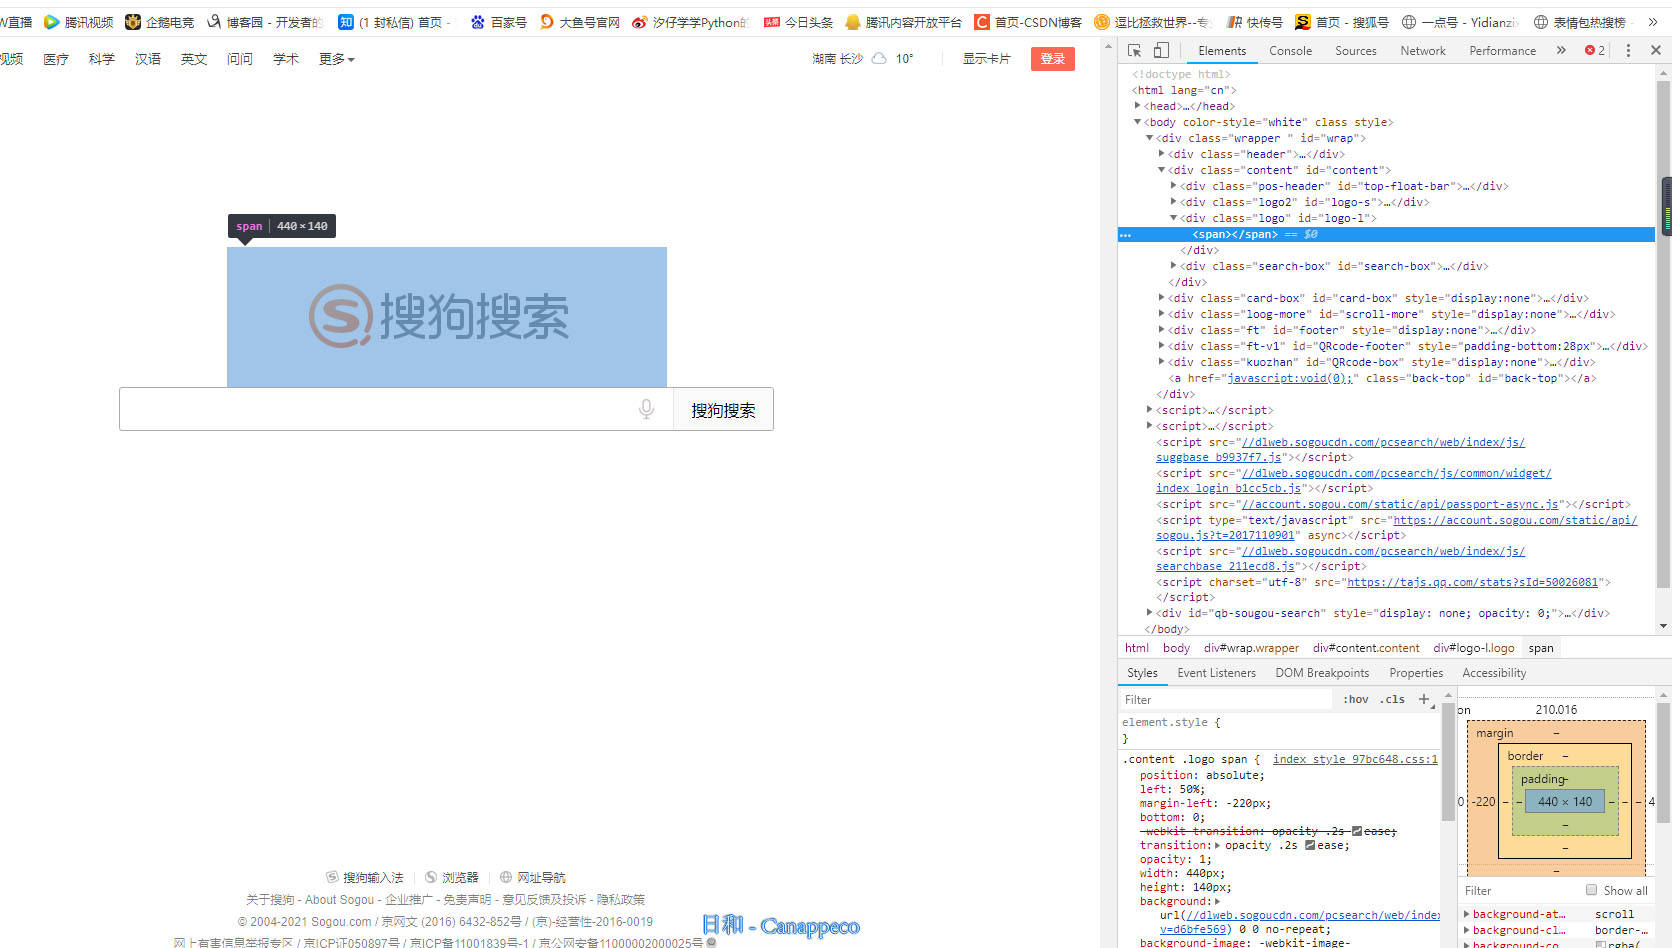
Task: Open the 腾讯内容开放平台 bookmark
Action: [x=903, y=22]
